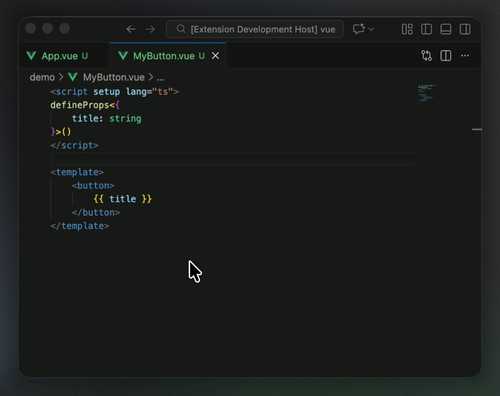Click the Vue logo on MyButton.vue tab
500x396 pixels.
(x=123, y=56)
